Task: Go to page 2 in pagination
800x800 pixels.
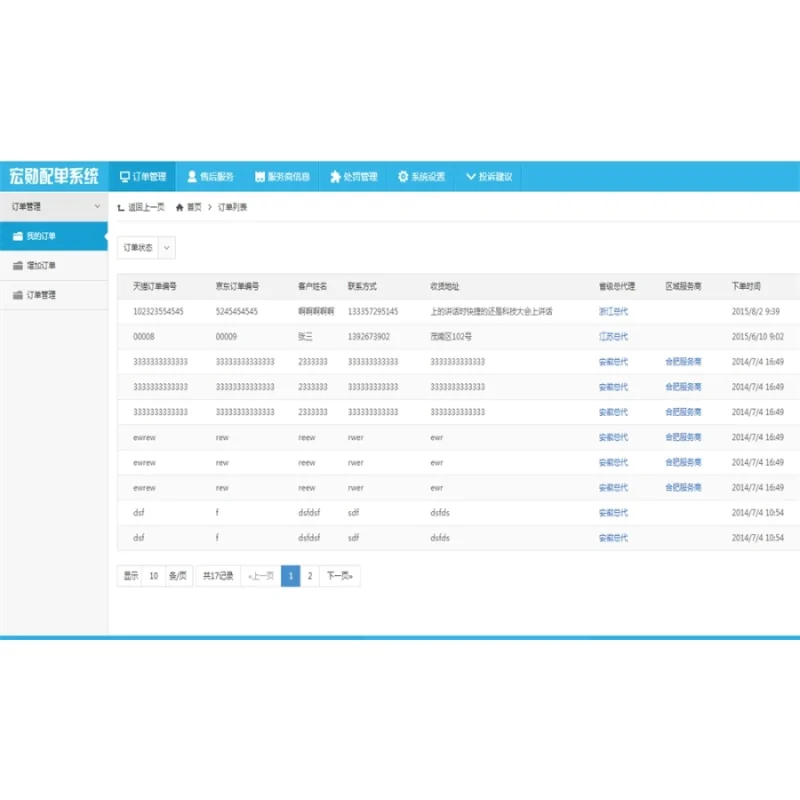Action: [x=310, y=576]
